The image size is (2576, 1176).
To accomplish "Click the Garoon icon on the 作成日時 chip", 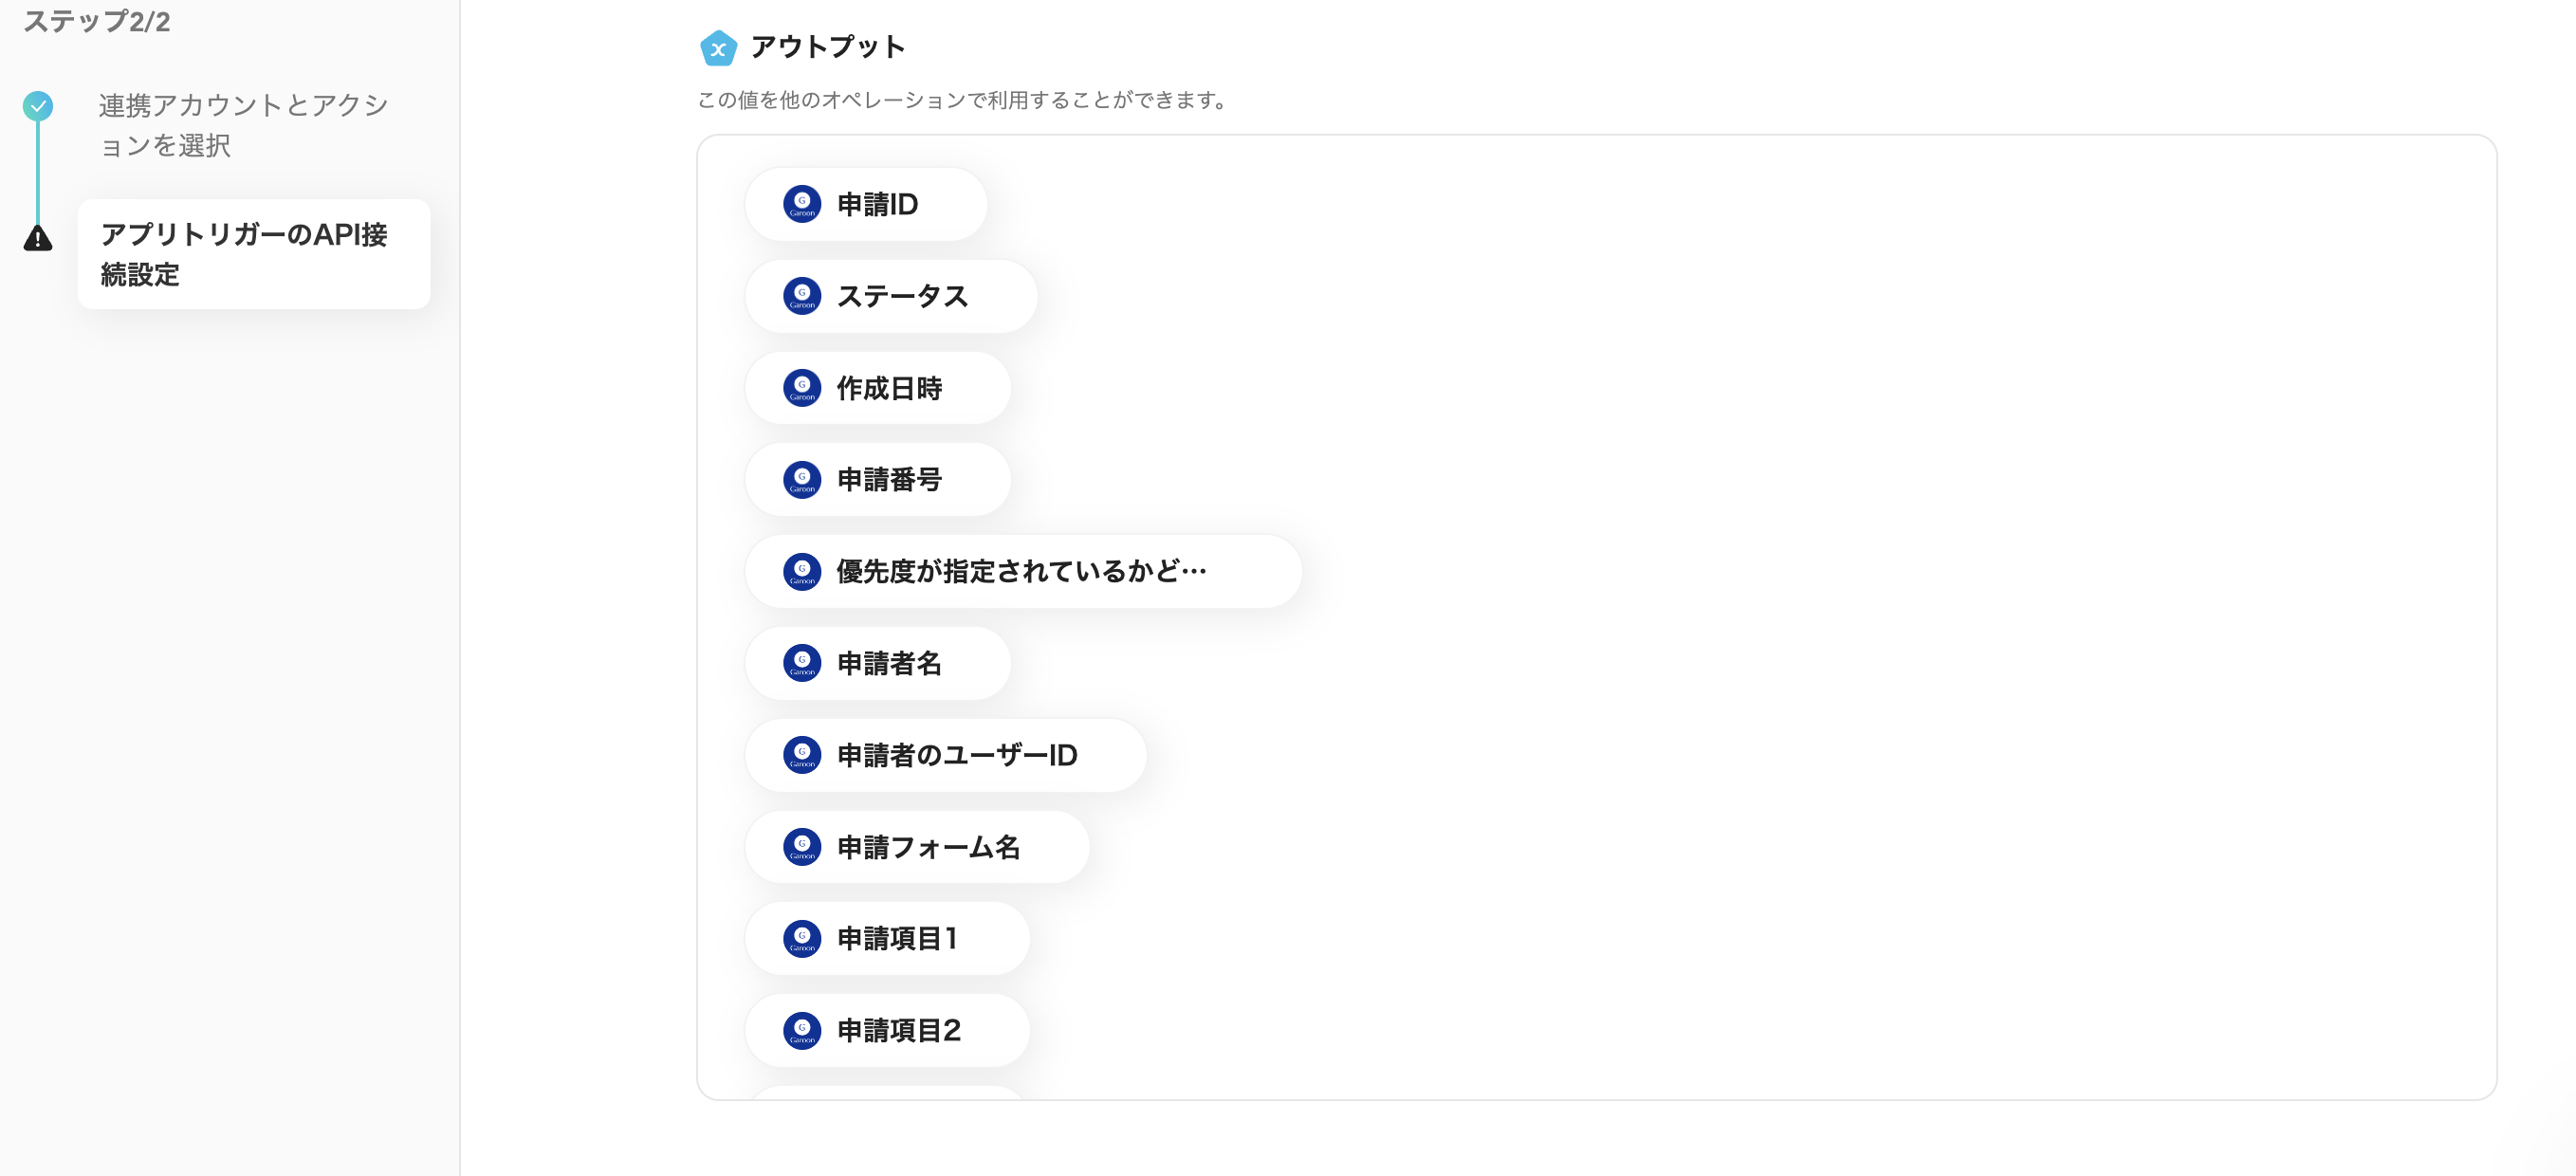I will coord(803,387).
